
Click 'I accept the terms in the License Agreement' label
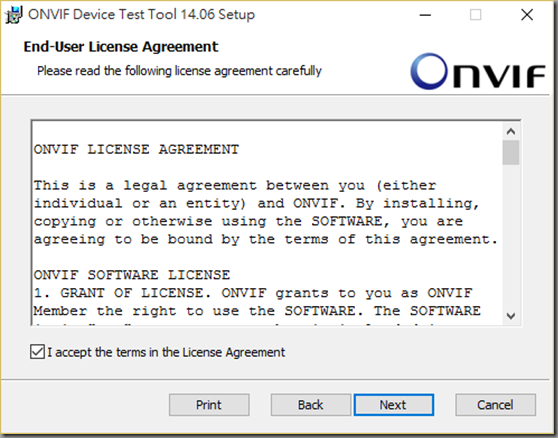pos(166,352)
